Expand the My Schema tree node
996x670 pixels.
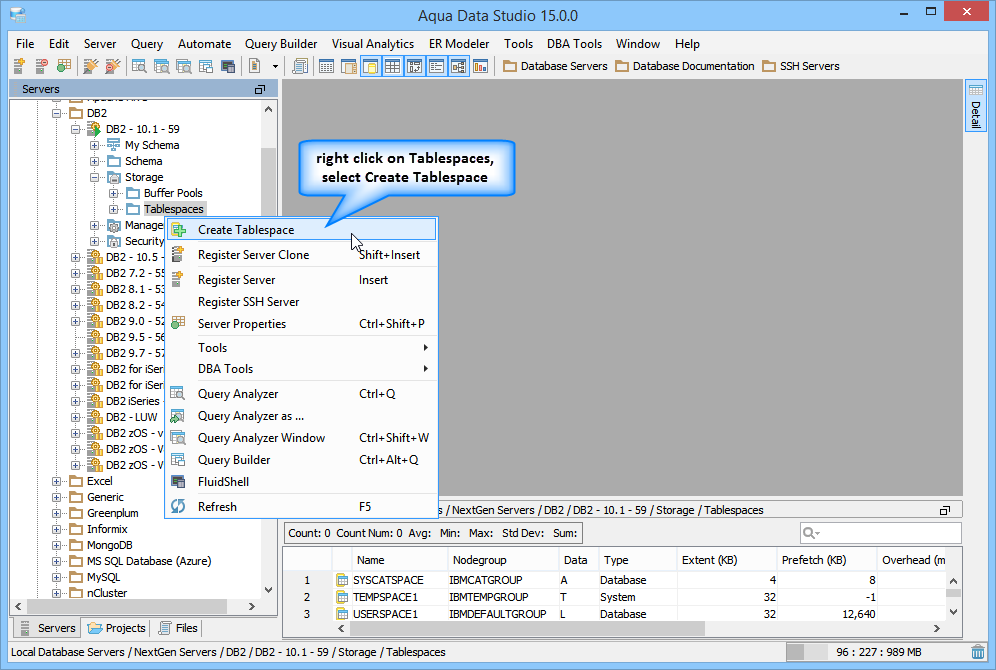[x=95, y=145]
